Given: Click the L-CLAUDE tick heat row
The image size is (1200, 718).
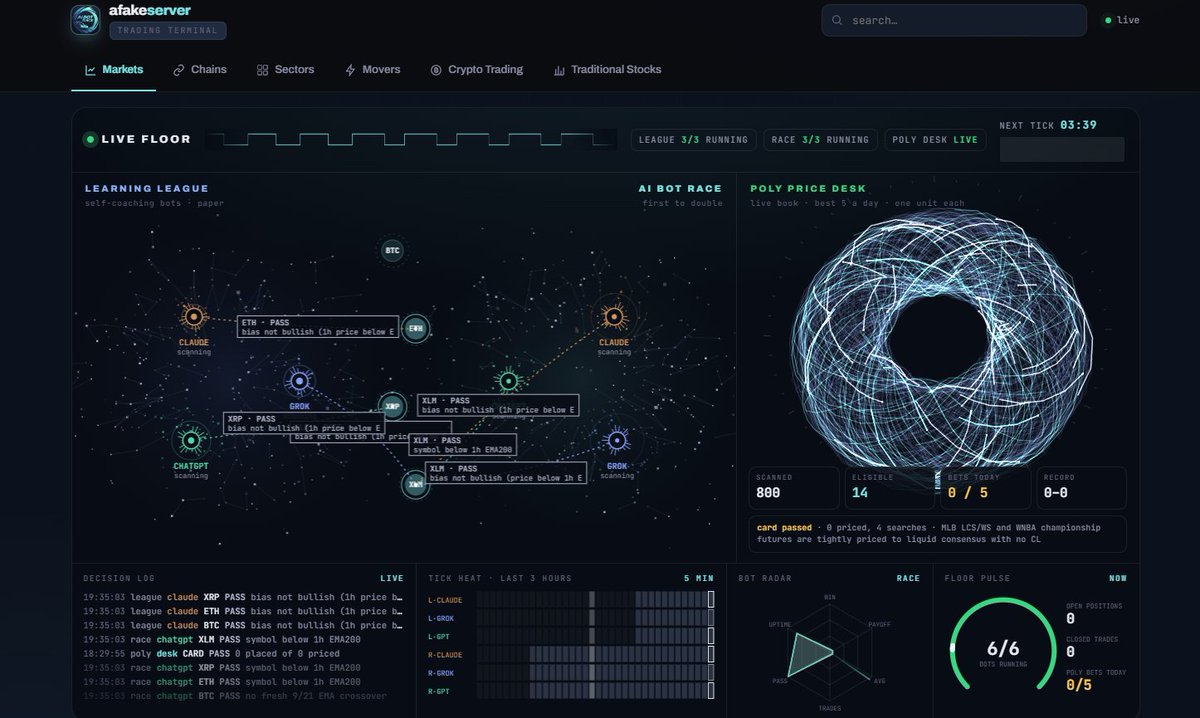Looking at the screenshot, I should 571,599.
